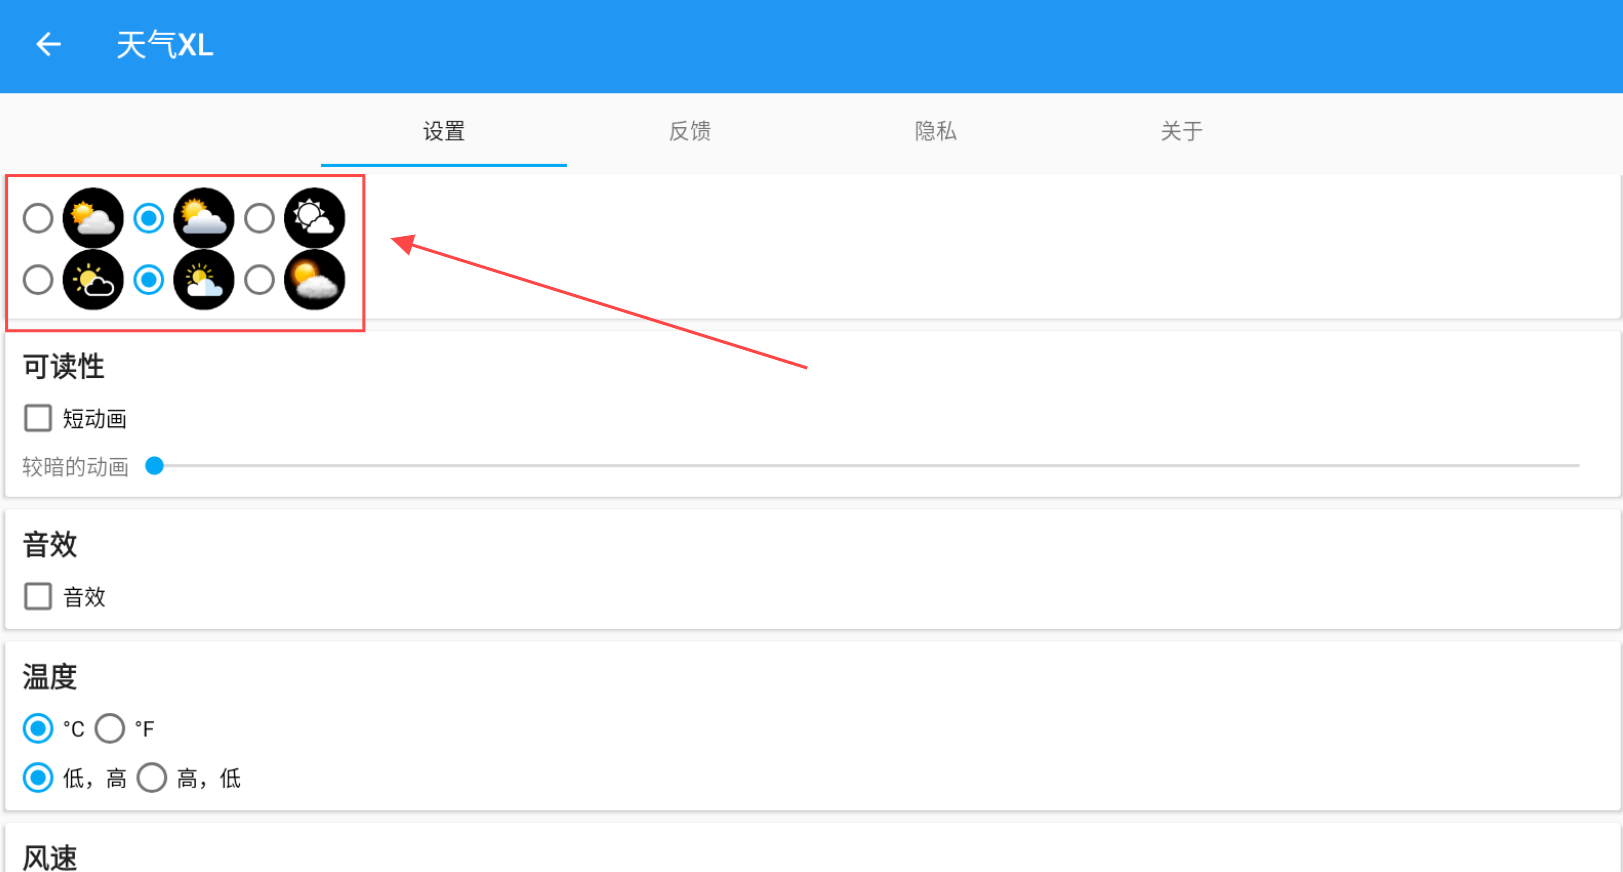Viewport: 1623px width, 872px height.
Task: Click the 较暗的动画 label text
Action: (x=76, y=467)
